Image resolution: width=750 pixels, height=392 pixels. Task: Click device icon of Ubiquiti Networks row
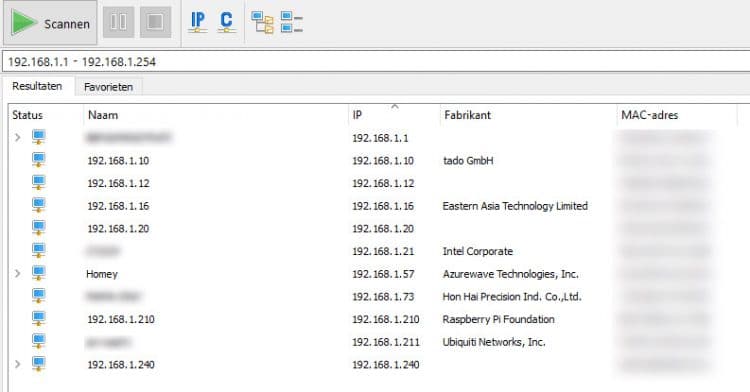[39, 341]
